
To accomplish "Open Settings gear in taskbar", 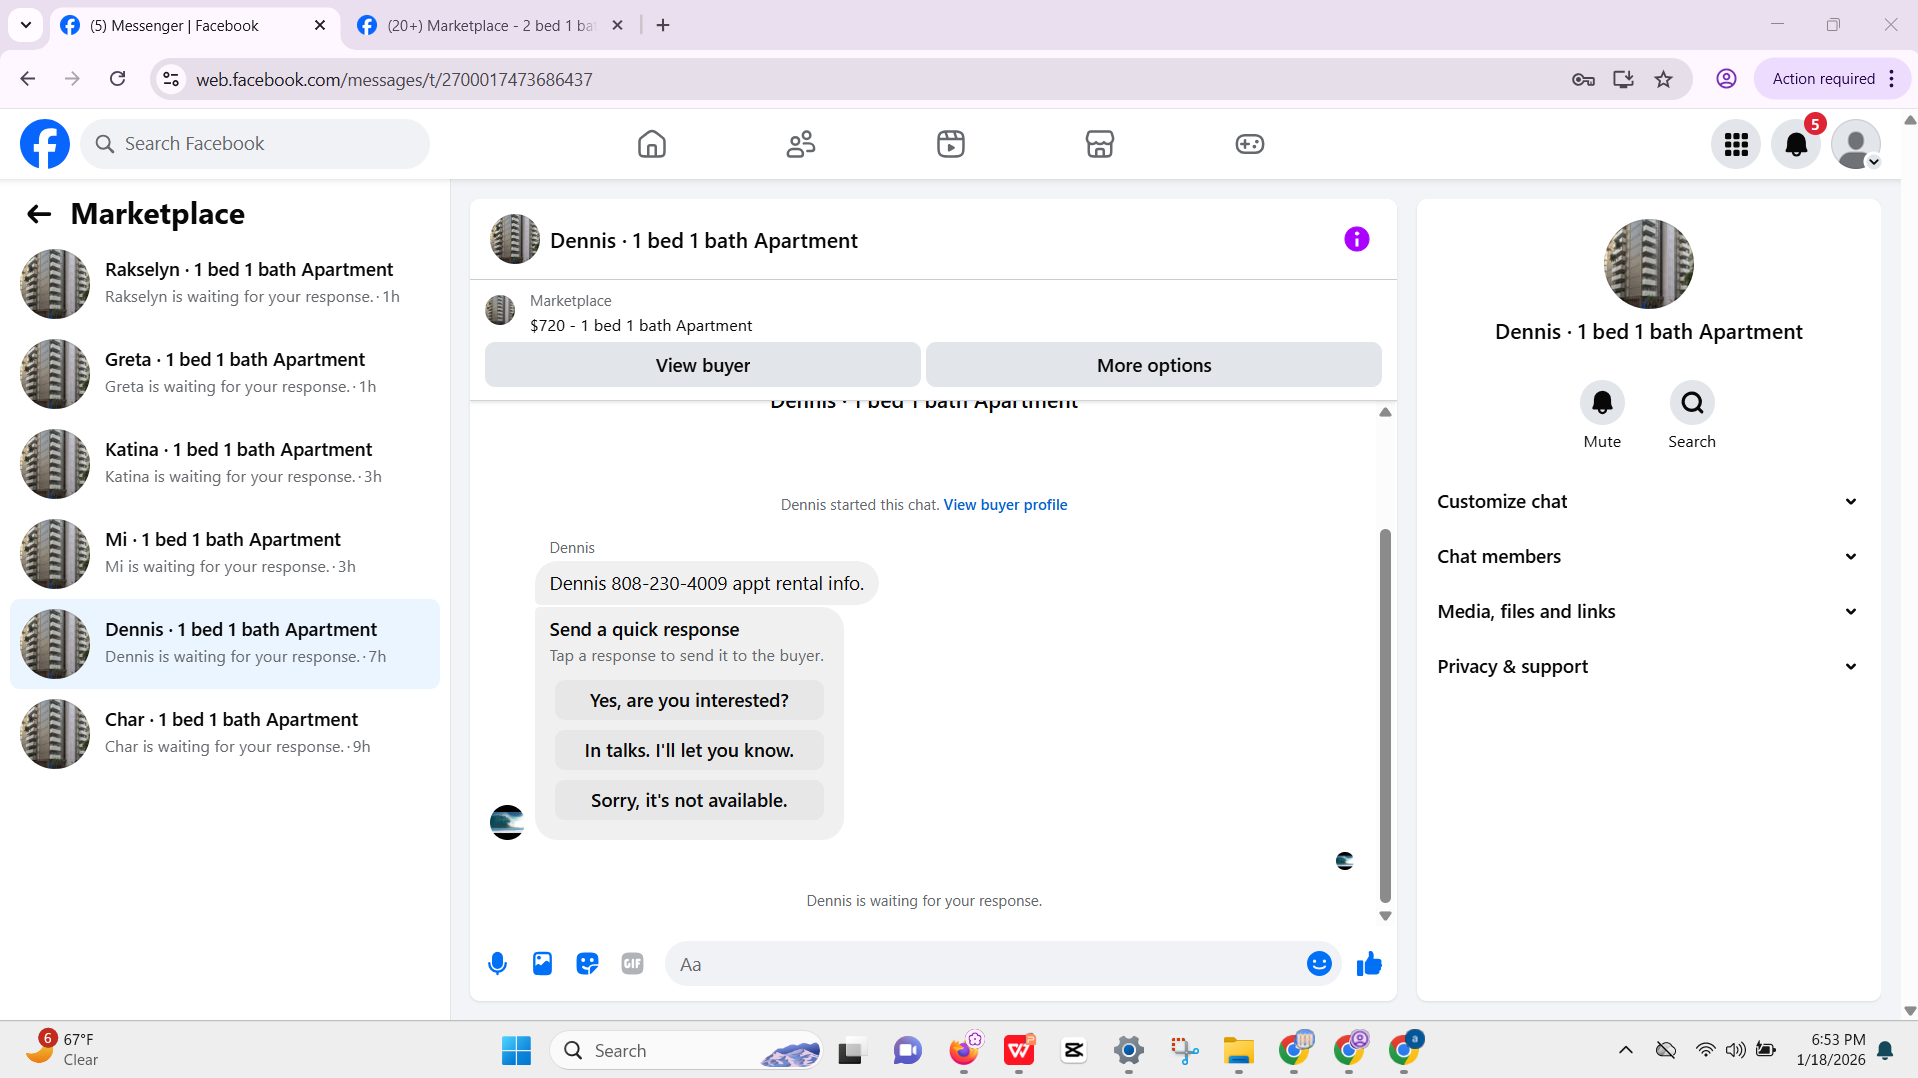I will (x=1128, y=1051).
